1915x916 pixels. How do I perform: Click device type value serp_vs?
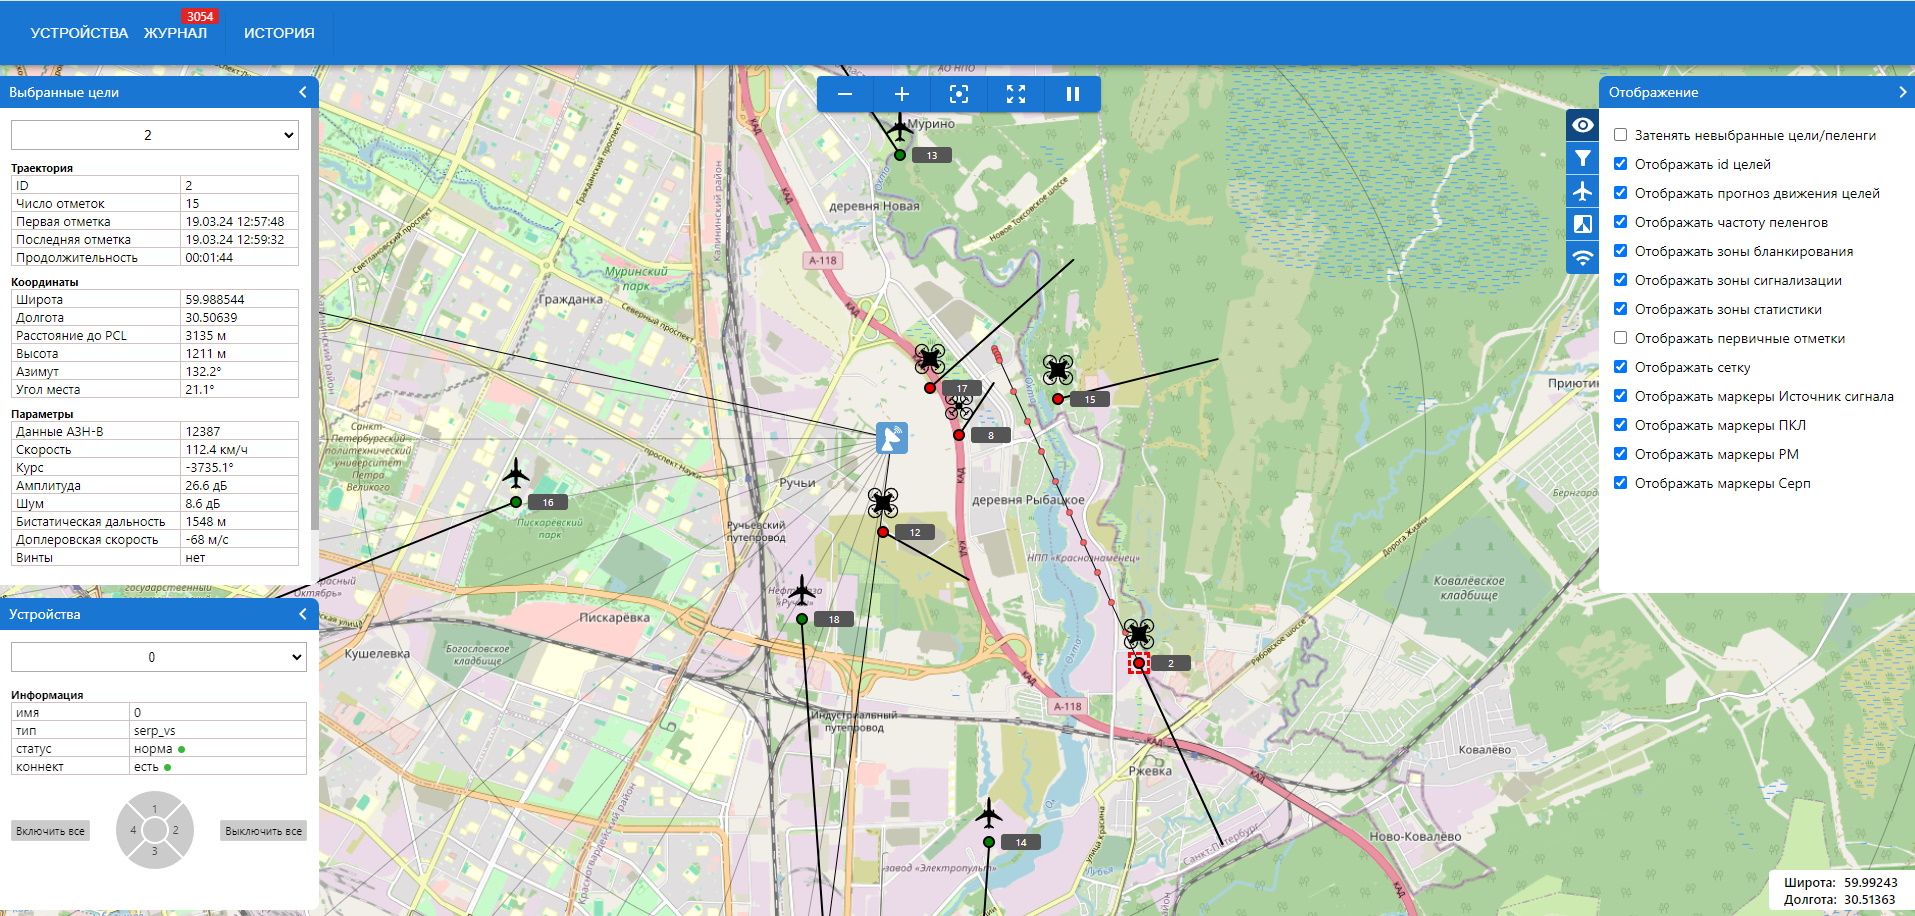[x=155, y=730]
